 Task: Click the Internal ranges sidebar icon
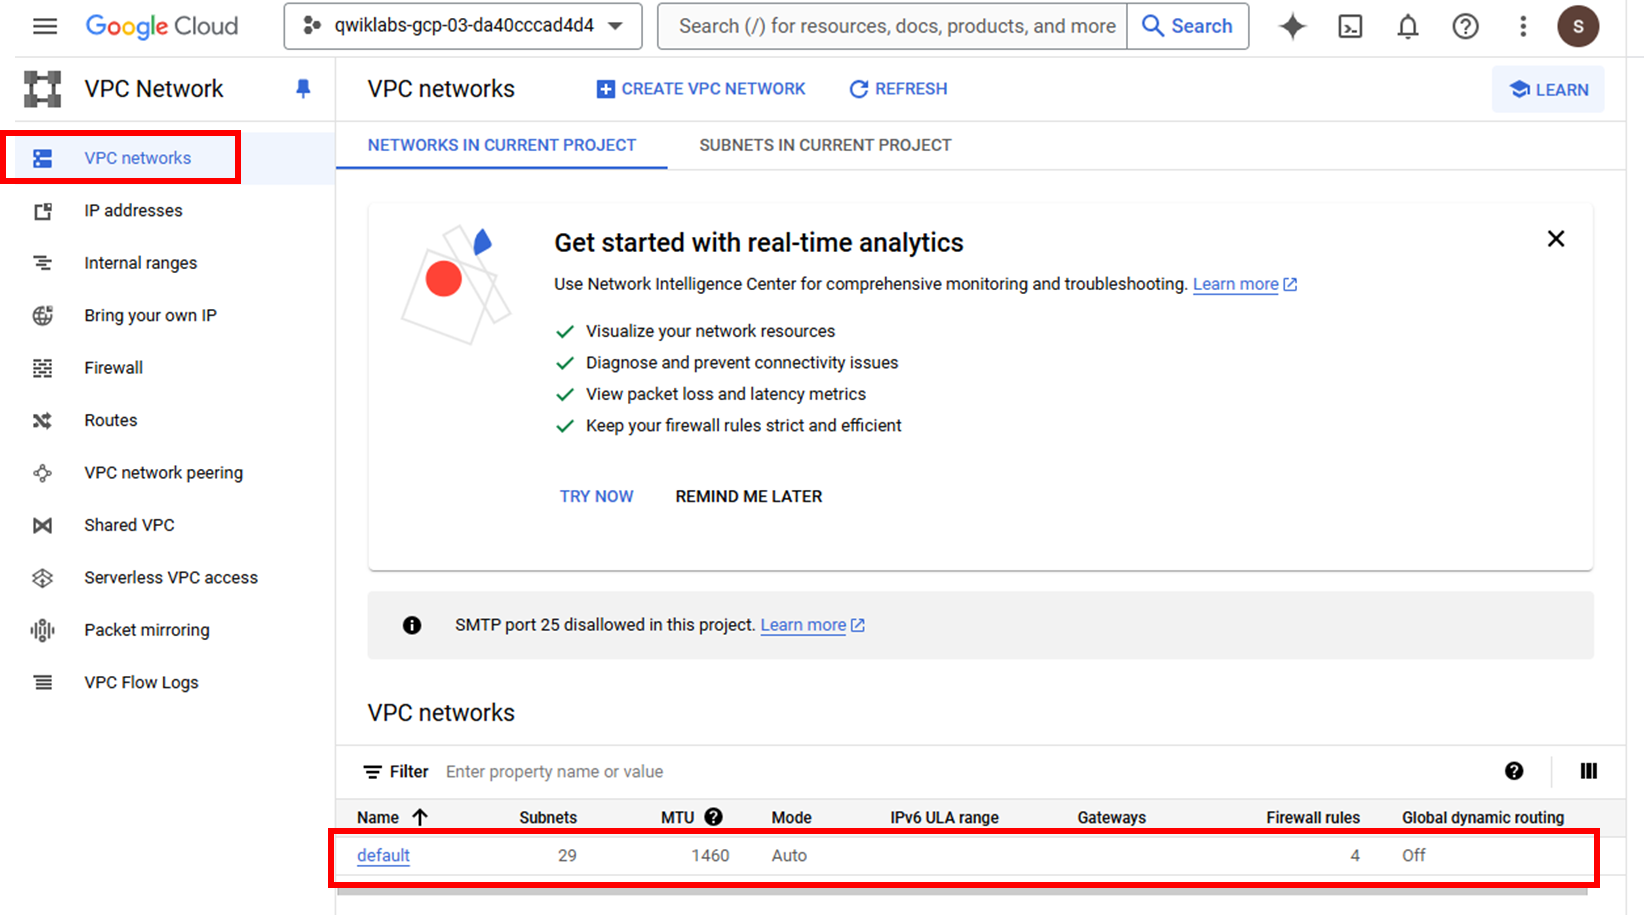pos(42,263)
